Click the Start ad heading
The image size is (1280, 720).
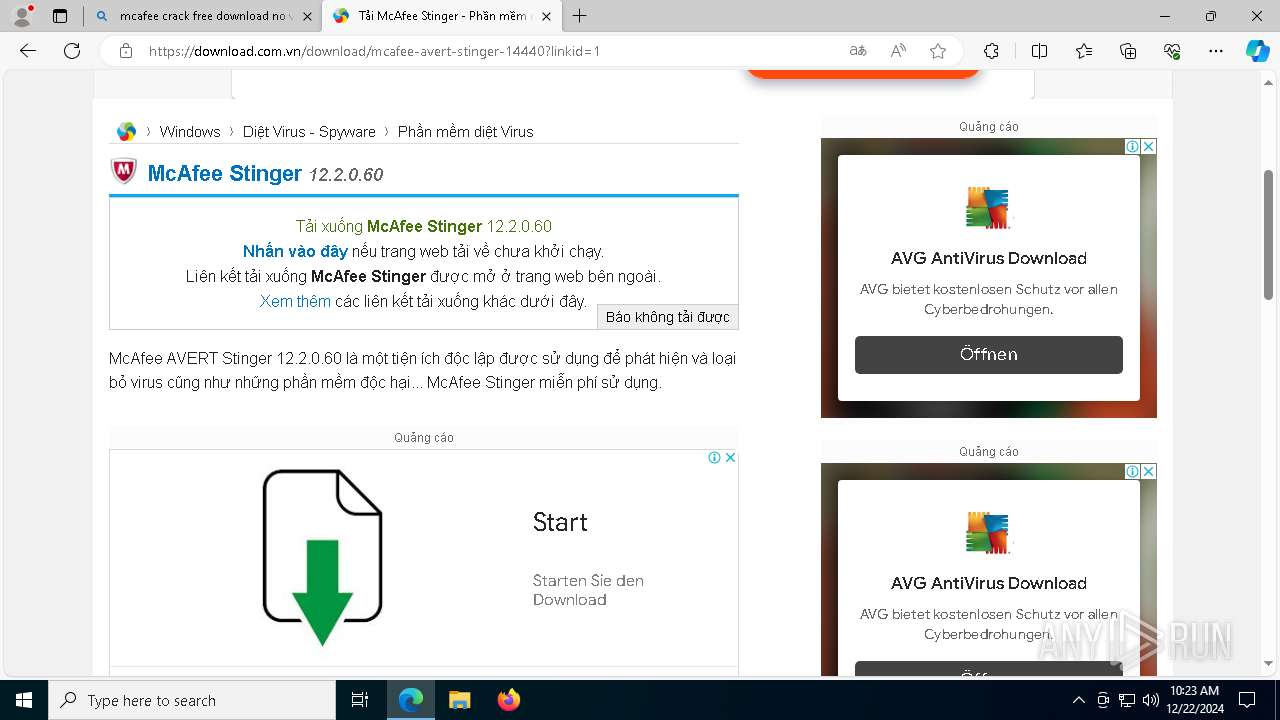tap(560, 522)
